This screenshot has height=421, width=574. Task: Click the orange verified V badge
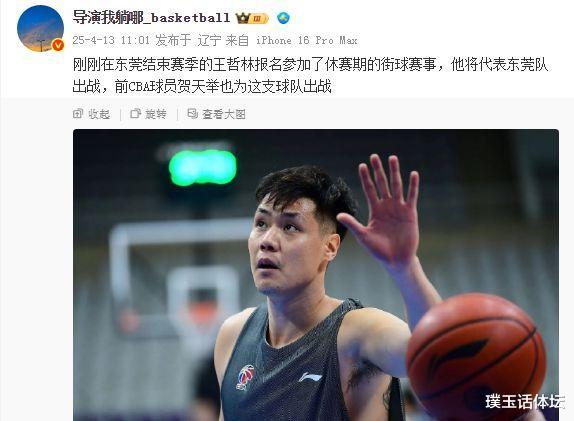point(58,45)
